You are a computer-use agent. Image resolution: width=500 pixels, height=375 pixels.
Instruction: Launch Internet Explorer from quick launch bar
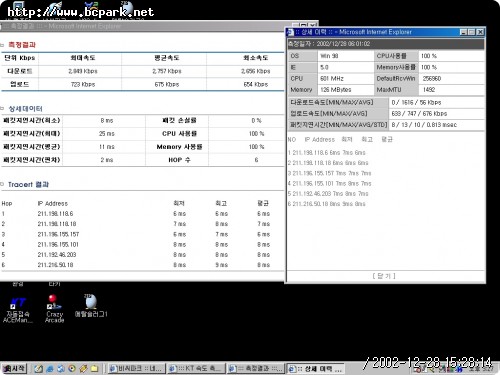pos(50,369)
